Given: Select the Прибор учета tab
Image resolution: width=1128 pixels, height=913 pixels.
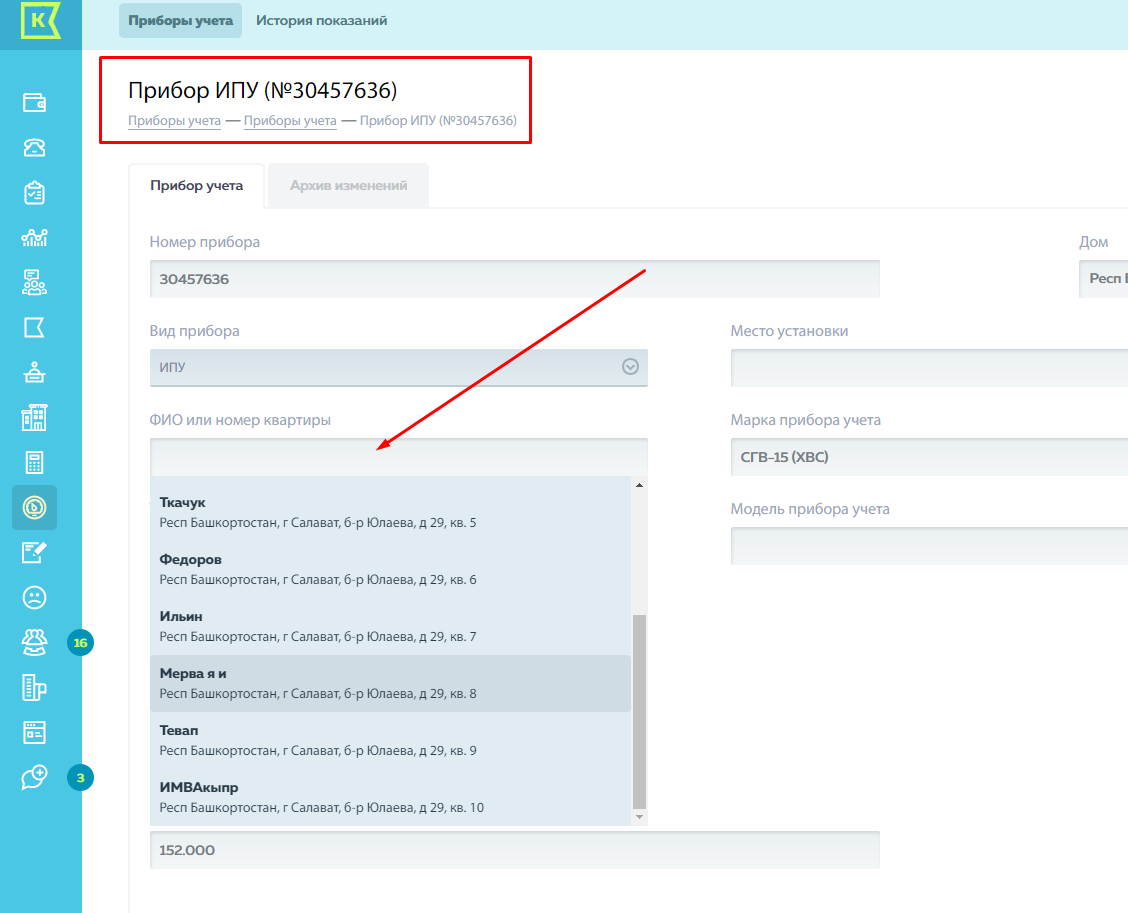Looking at the screenshot, I should [196, 186].
